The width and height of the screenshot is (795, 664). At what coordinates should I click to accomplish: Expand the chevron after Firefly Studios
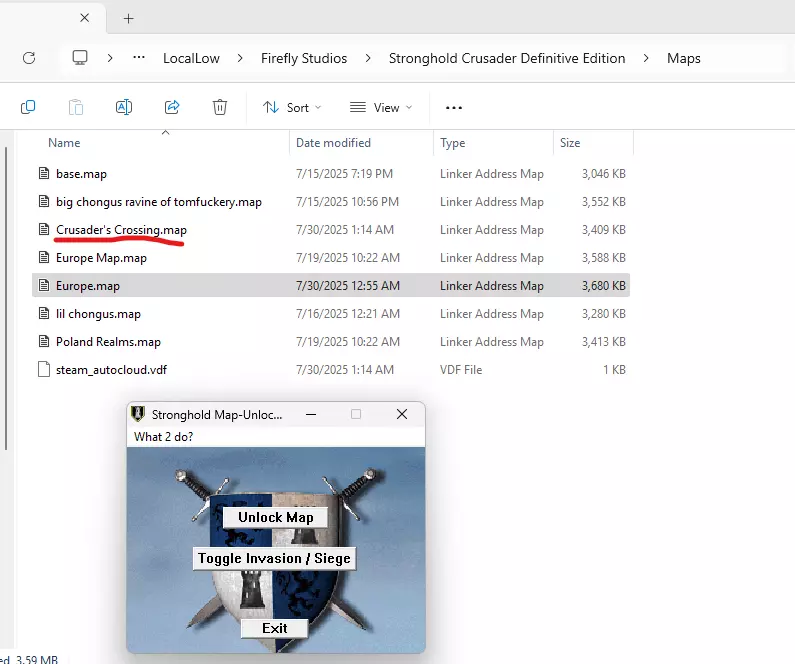pyautogui.click(x=368, y=58)
